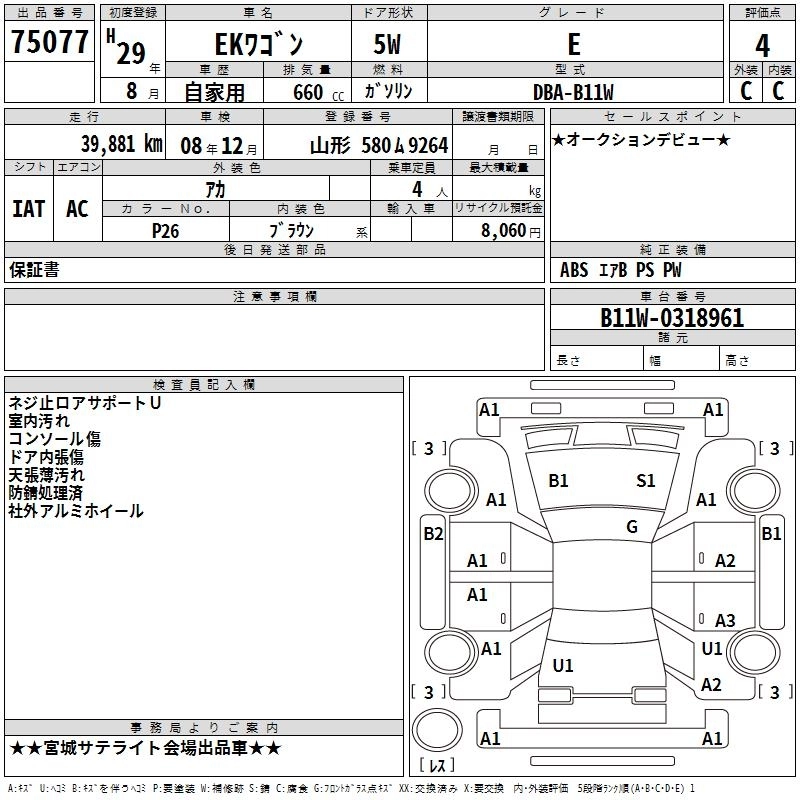Select the 注意事項欄 section header
This screenshot has width=800, height=800.
(x=275, y=296)
